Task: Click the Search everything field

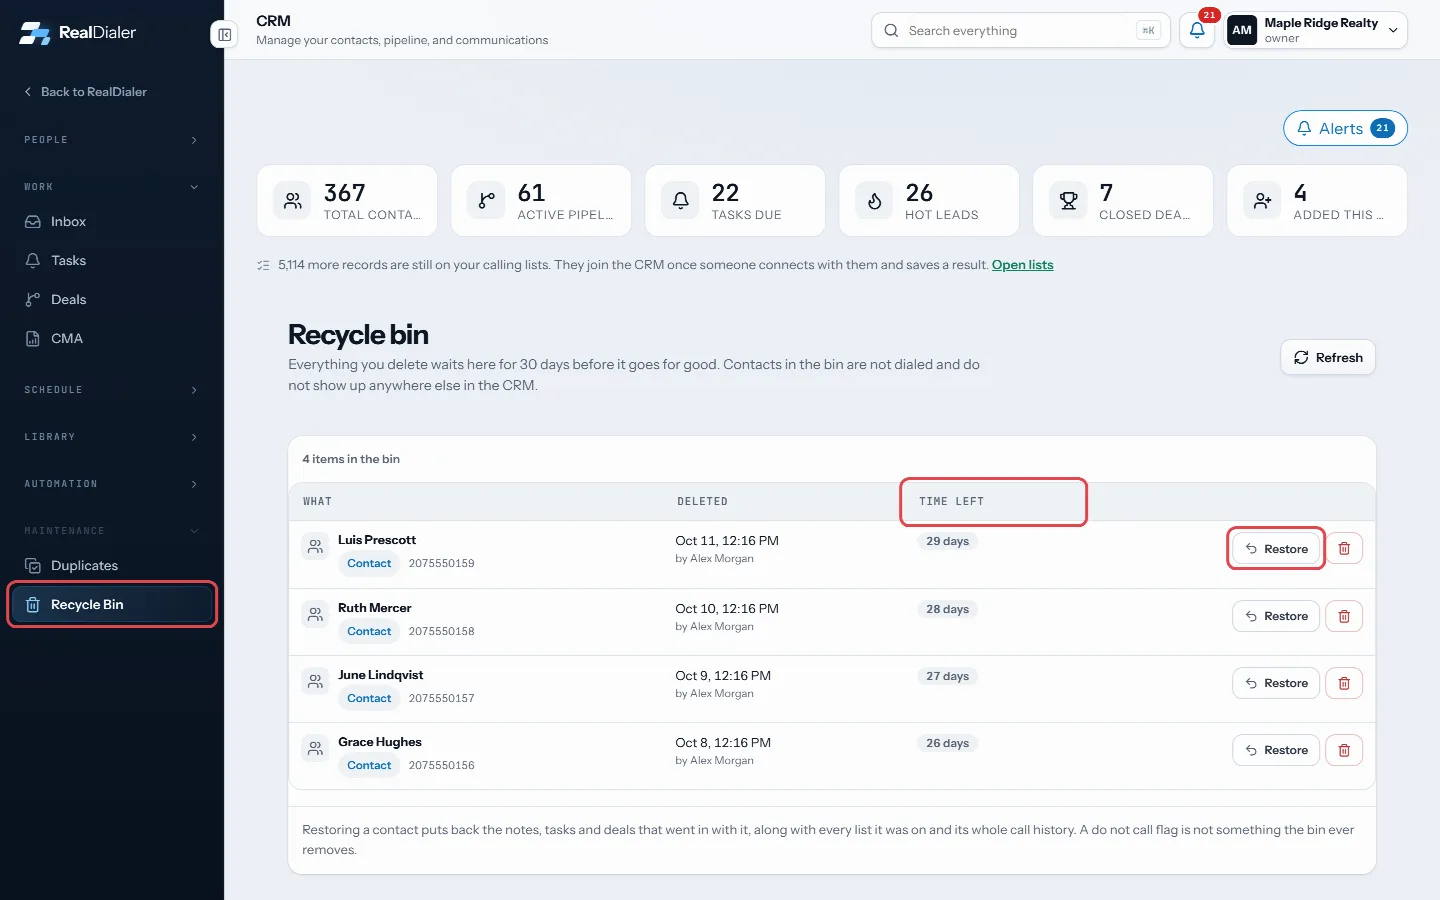Action: click(x=1020, y=31)
